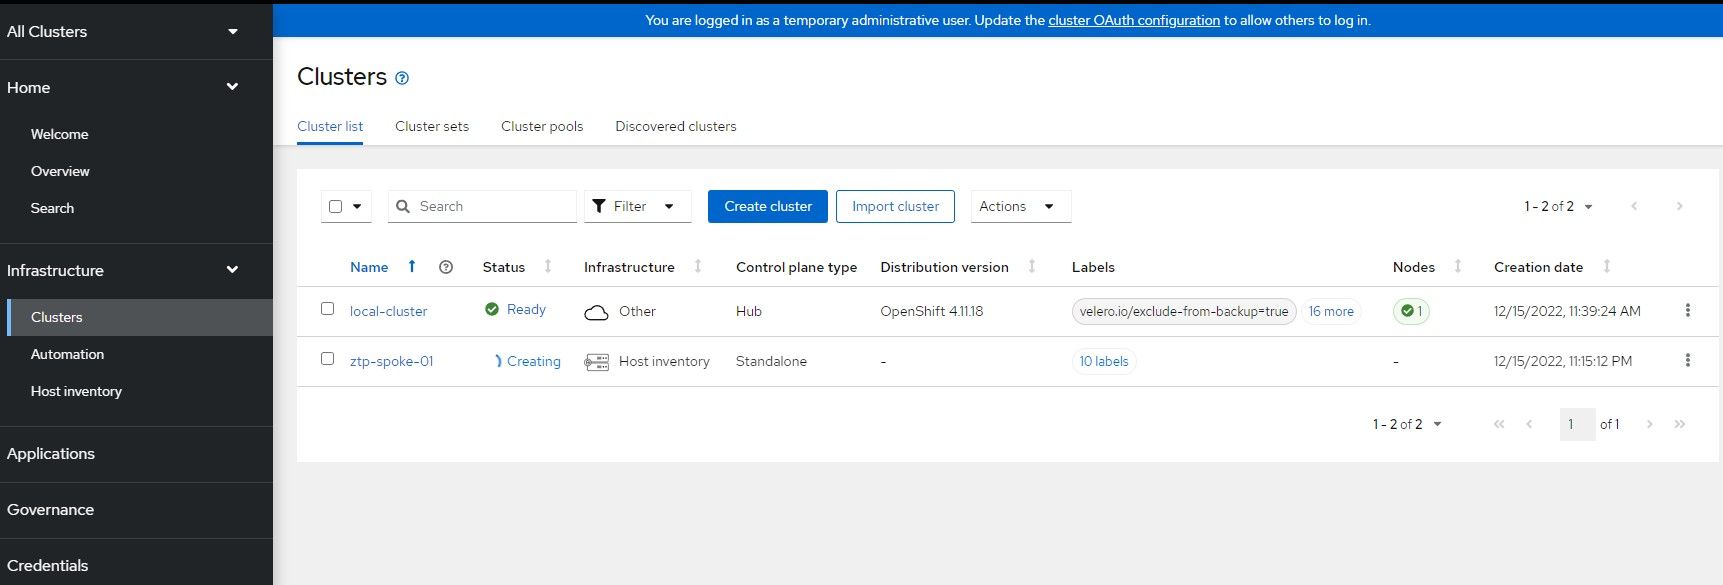This screenshot has height=585, width=1723.
Task: Switch to Cluster pools tab
Action: click(542, 126)
